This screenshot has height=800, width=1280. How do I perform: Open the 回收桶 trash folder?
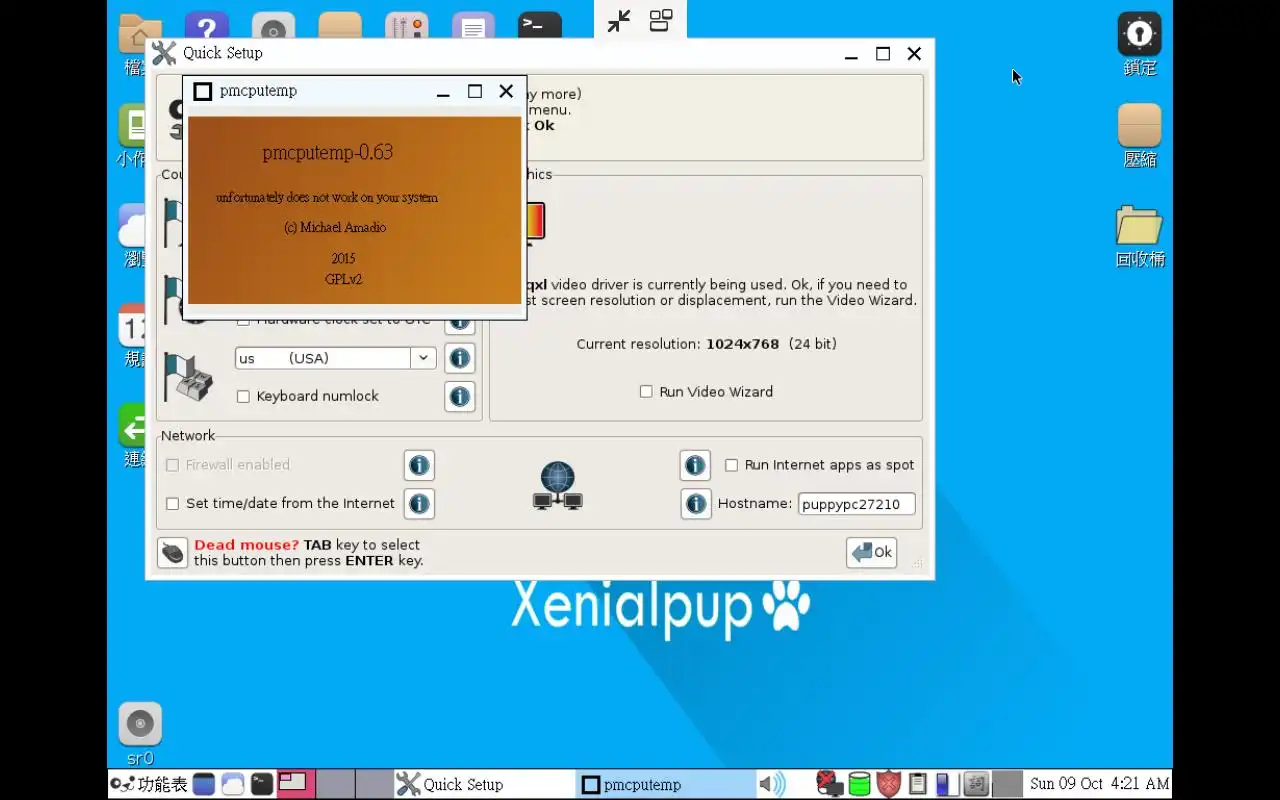[x=1139, y=225]
